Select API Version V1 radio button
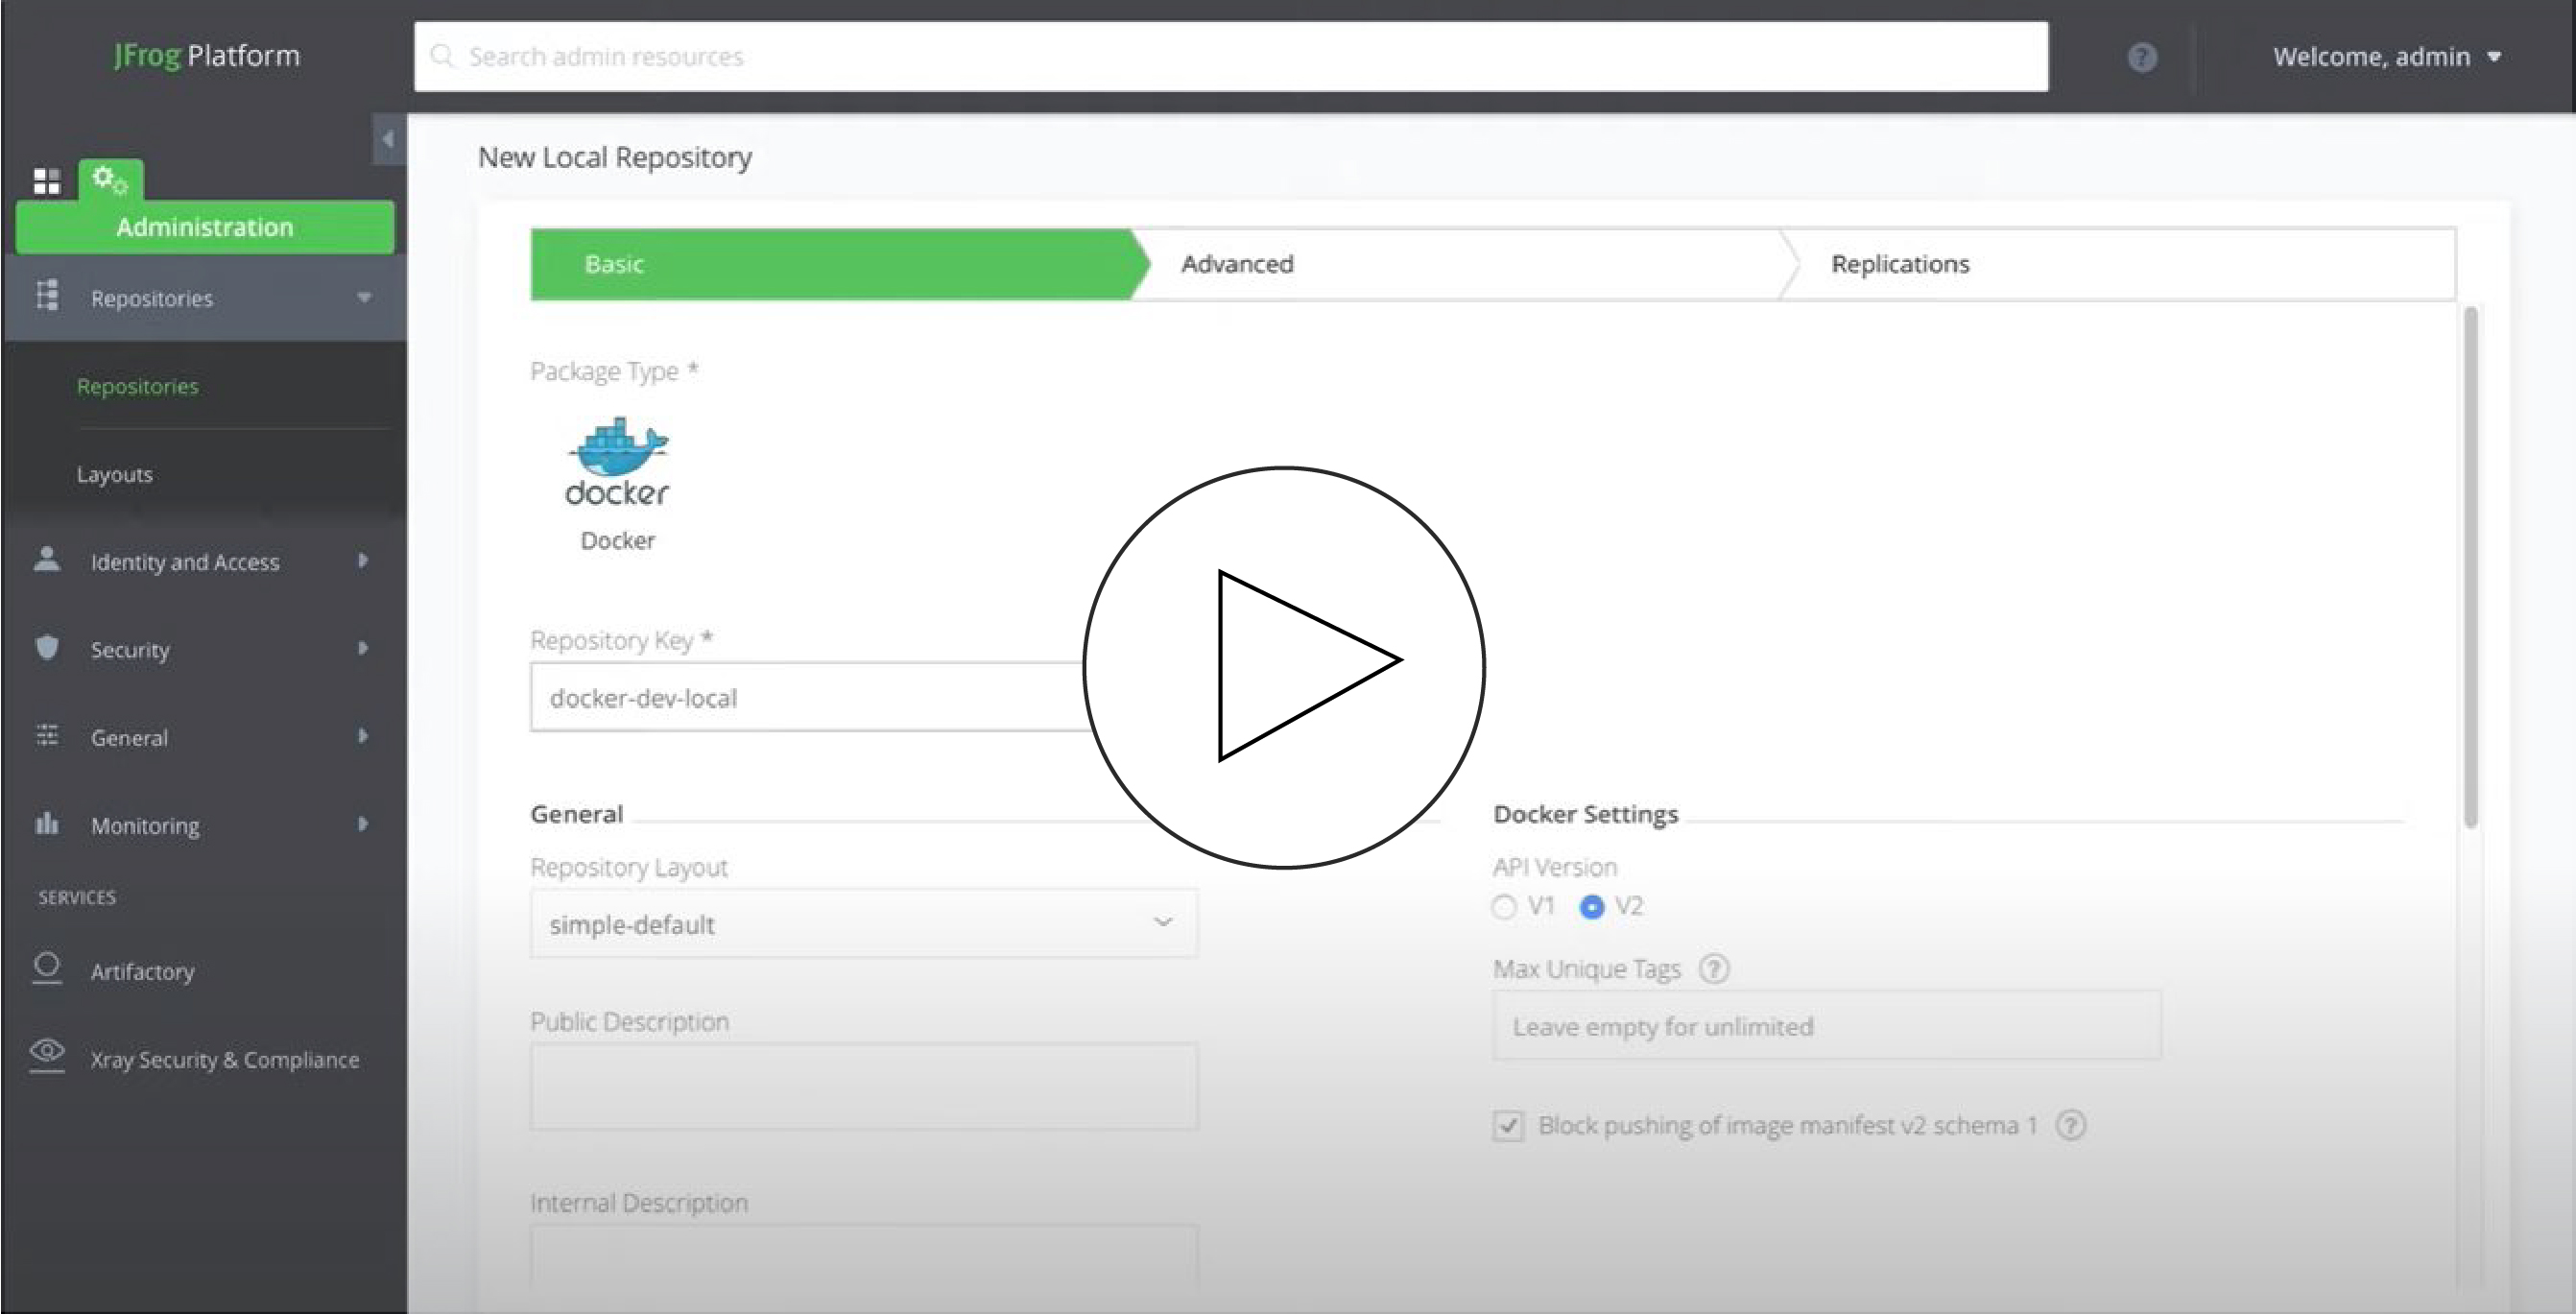 (x=1504, y=907)
